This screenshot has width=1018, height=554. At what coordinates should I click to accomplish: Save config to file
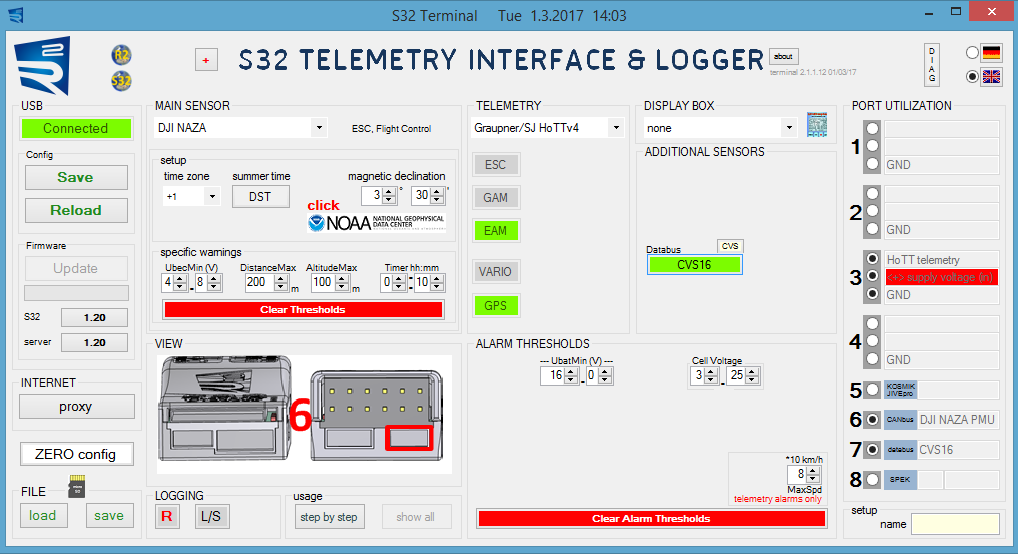(109, 516)
